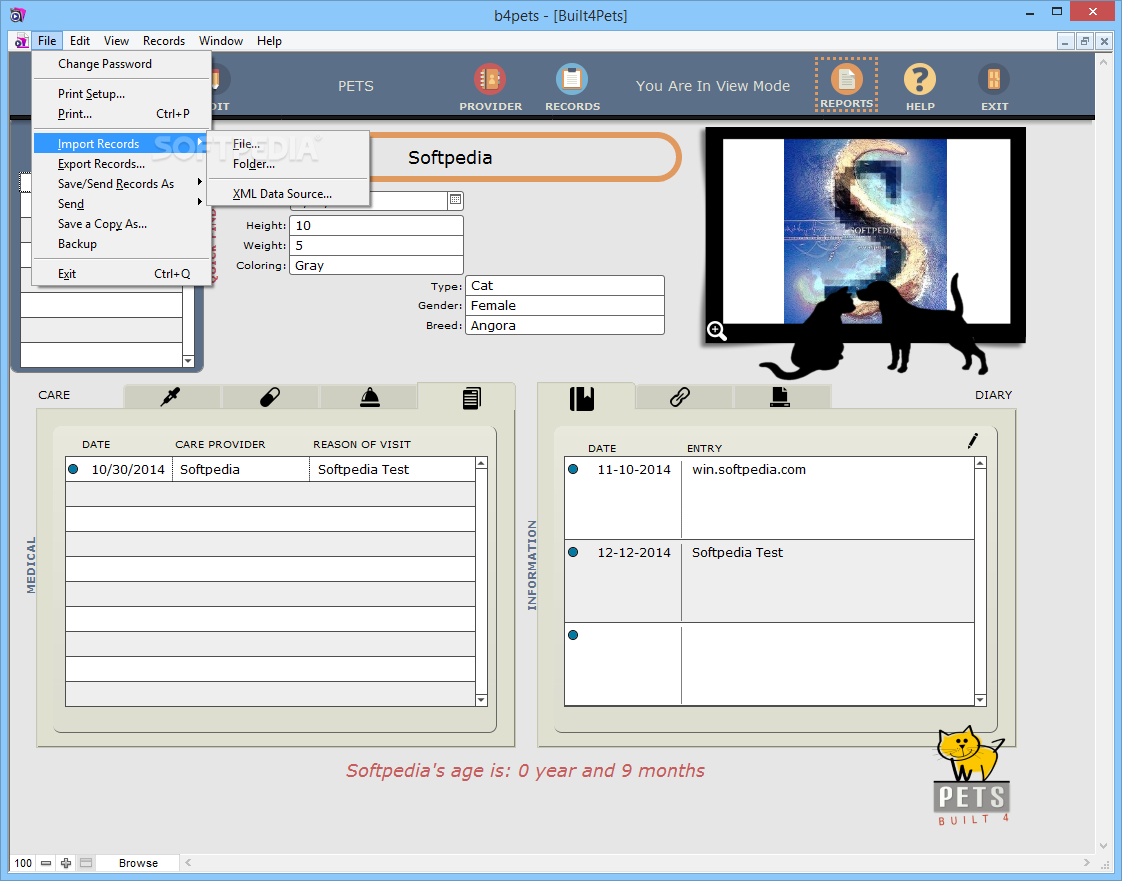The image size is (1122, 881).
Task: Expand the Send submenu
Action: [121, 204]
